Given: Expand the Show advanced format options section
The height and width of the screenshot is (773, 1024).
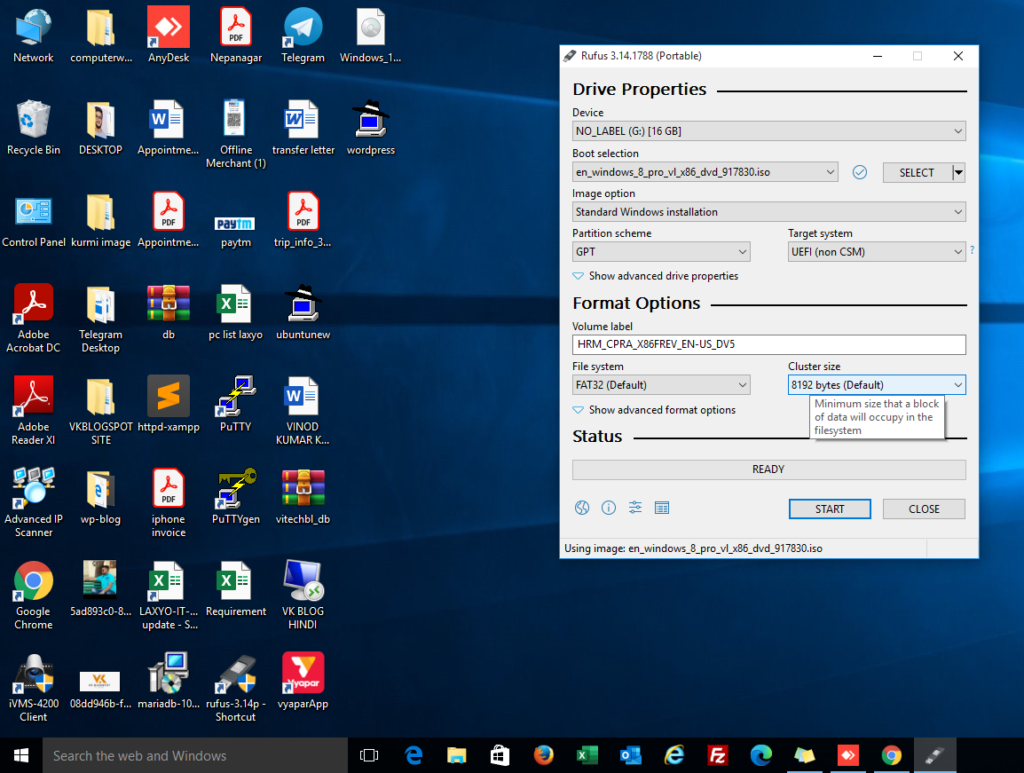Looking at the screenshot, I should click(653, 410).
